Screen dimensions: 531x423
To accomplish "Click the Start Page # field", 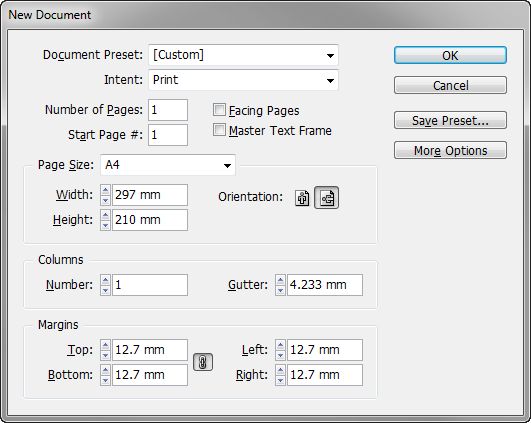I will tap(168, 135).
